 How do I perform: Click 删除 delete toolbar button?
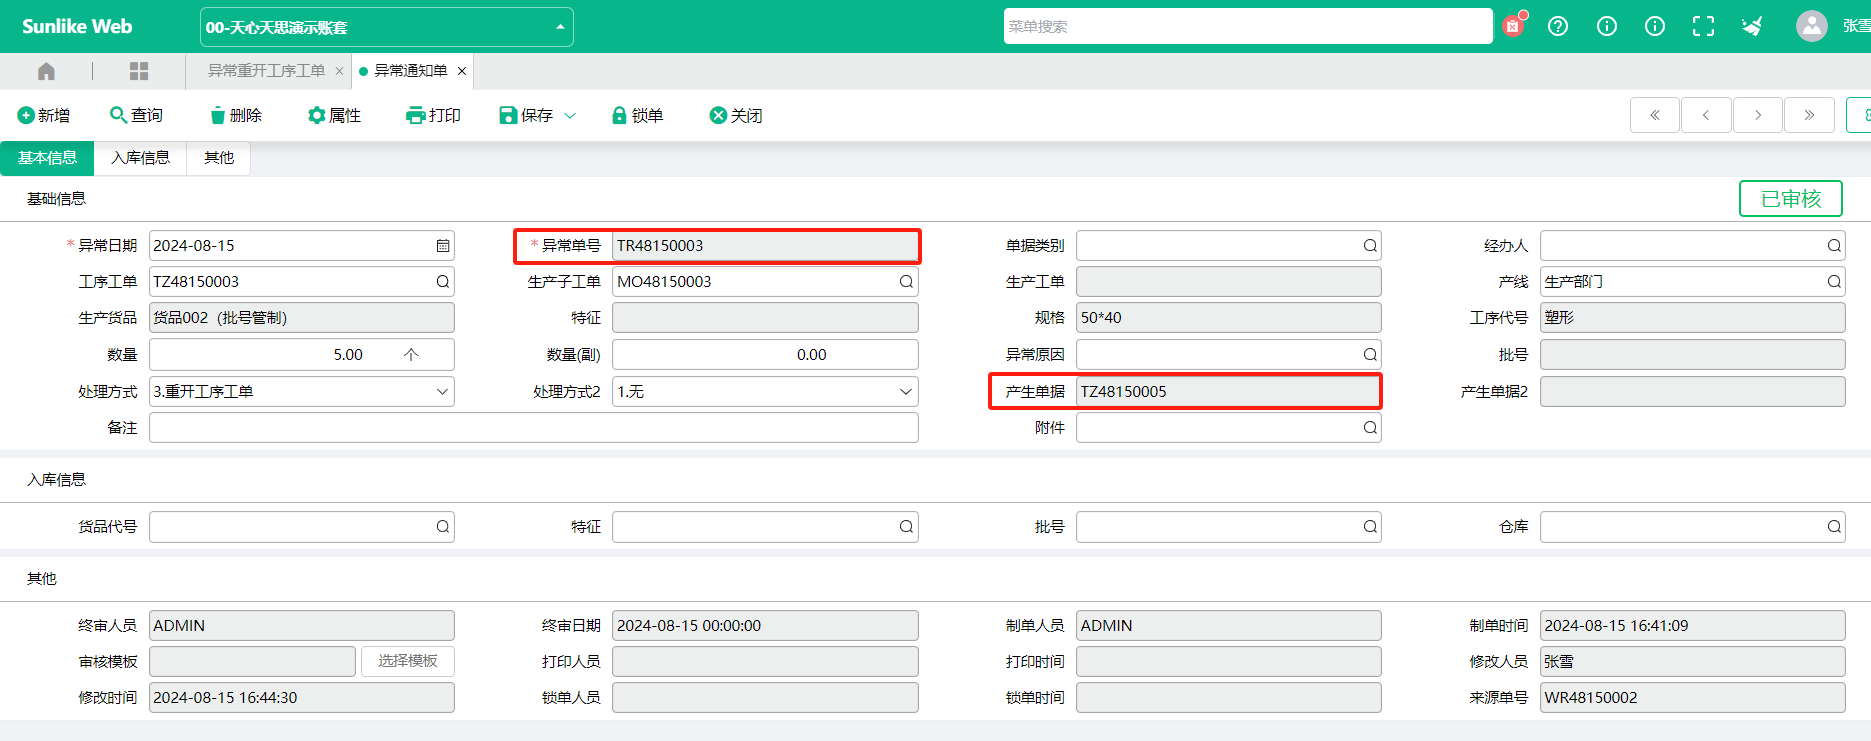[x=236, y=116]
